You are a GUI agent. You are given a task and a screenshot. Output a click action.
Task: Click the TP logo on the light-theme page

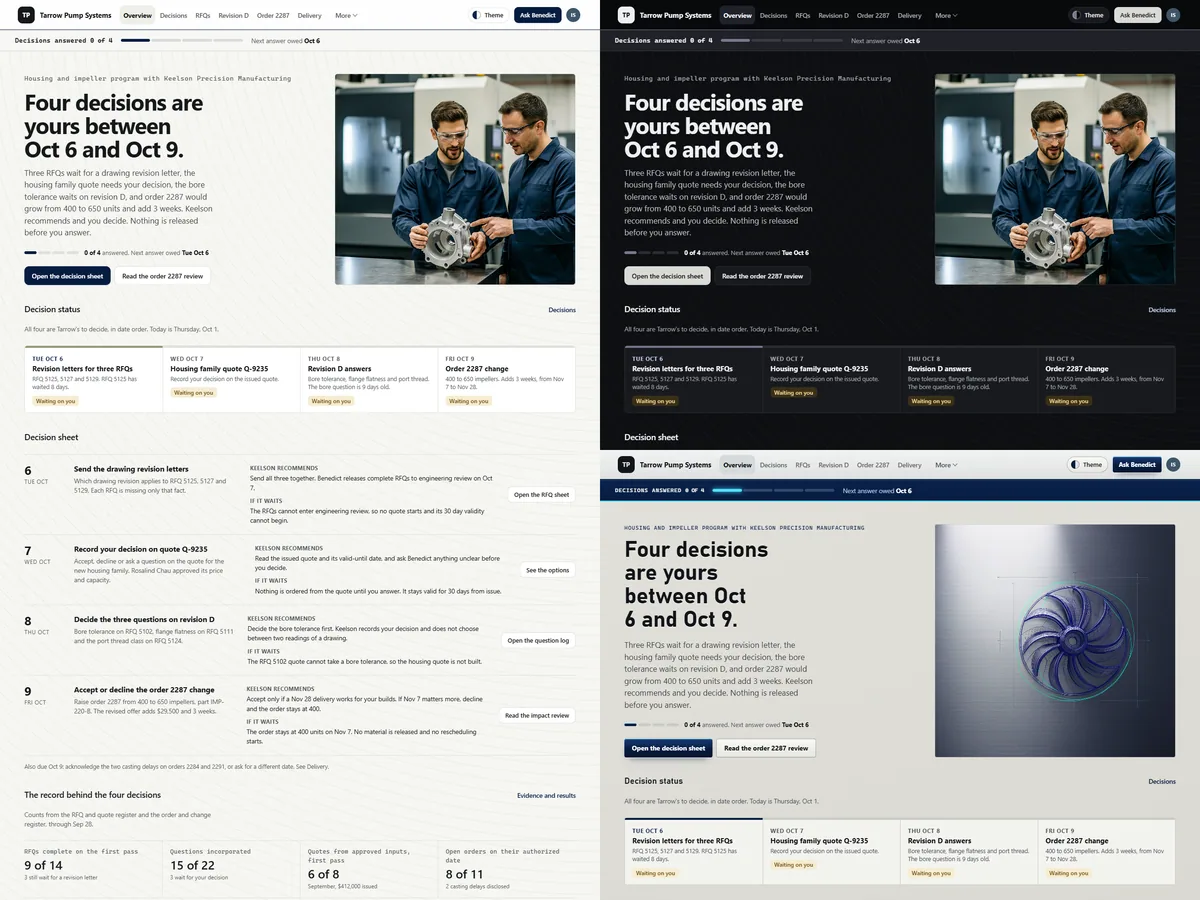pyautogui.click(x=25, y=15)
